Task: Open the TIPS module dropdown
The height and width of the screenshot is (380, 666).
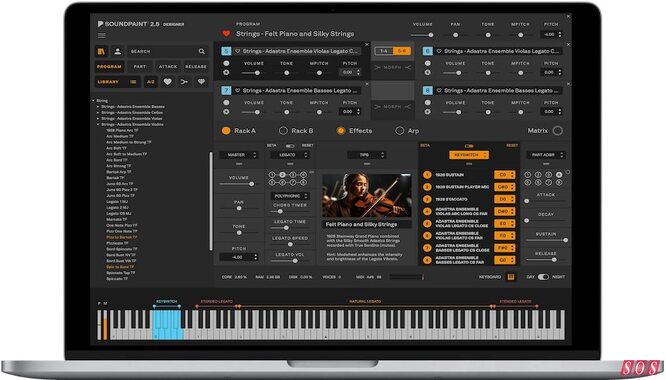Action: (x=367, y=155)
